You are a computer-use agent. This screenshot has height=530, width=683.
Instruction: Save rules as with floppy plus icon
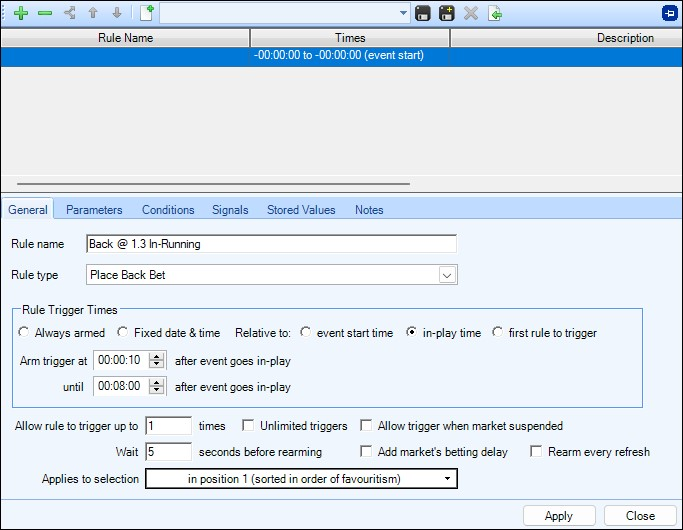click(446, 13)
